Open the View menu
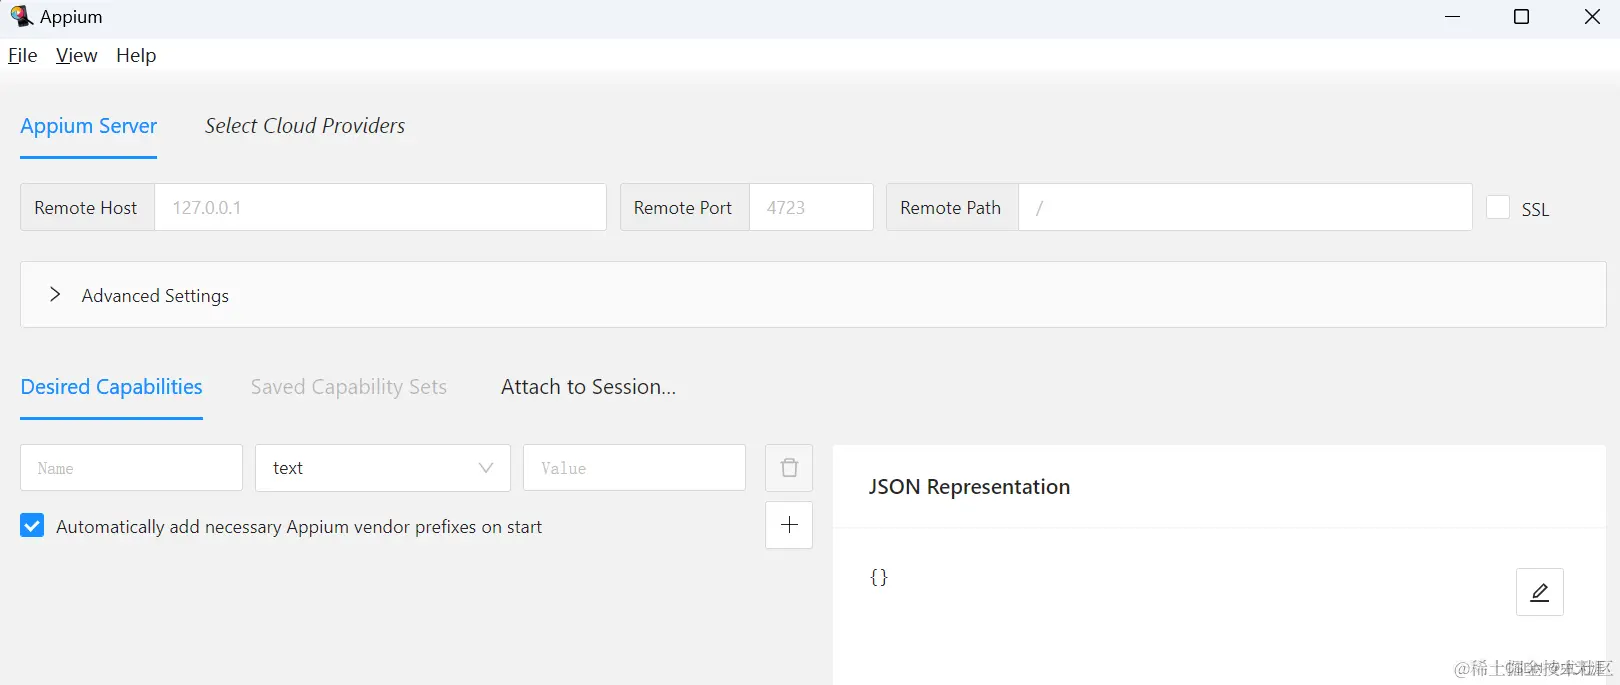 click(77, 55)
